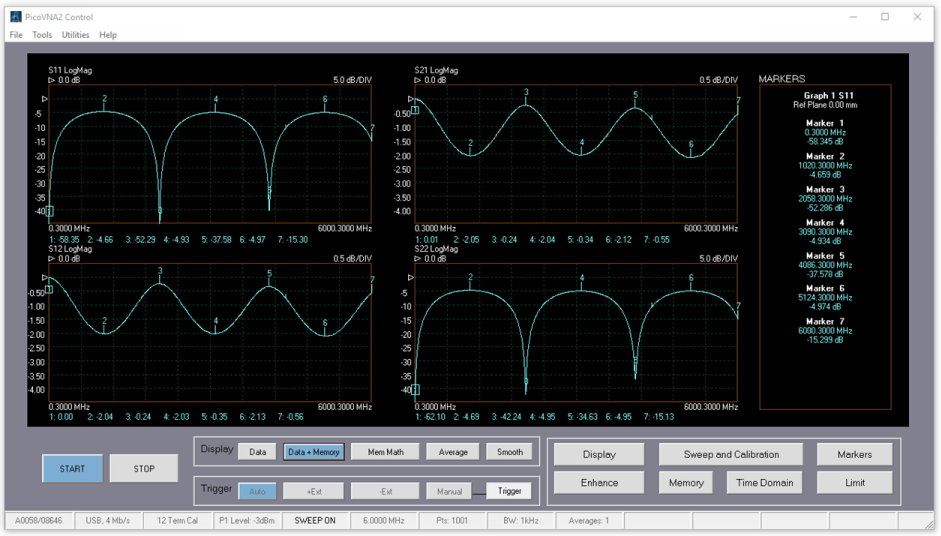Click the reference triangle on S21 graph
This screenshot has height=536, width=941.
point(409,99)
